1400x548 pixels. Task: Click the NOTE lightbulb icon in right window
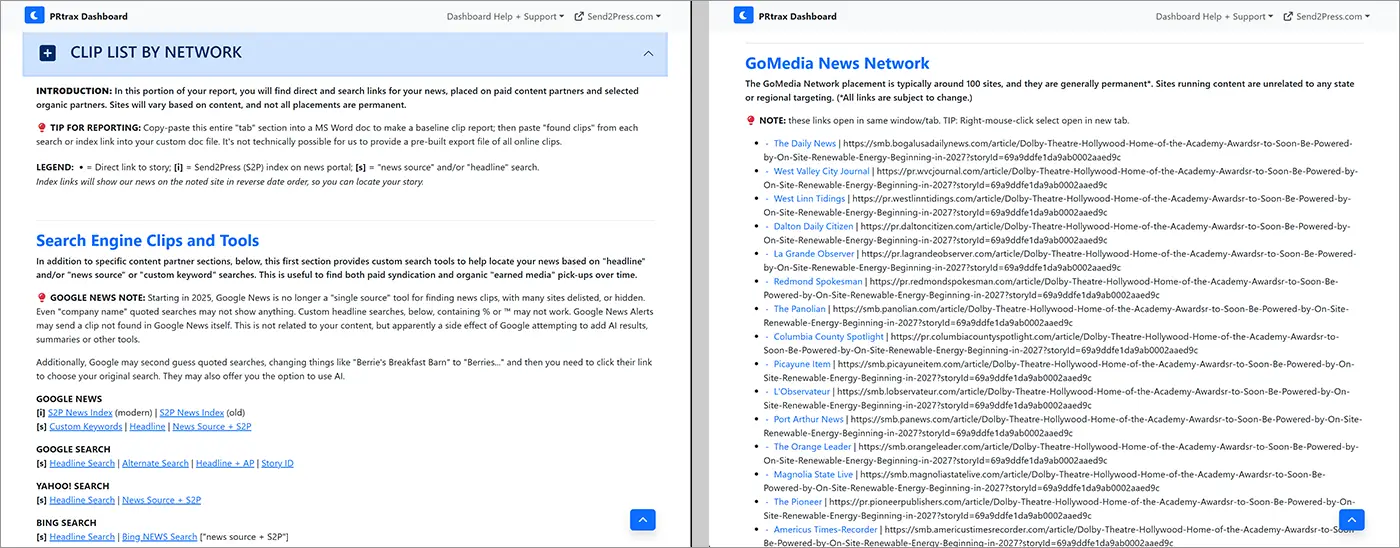750,121
